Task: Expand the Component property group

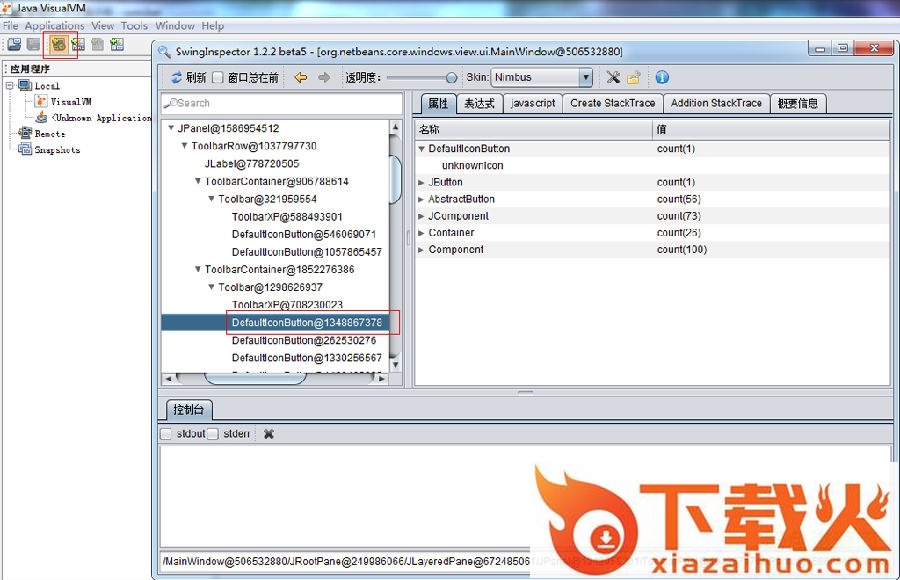Action: coord(421,250)
